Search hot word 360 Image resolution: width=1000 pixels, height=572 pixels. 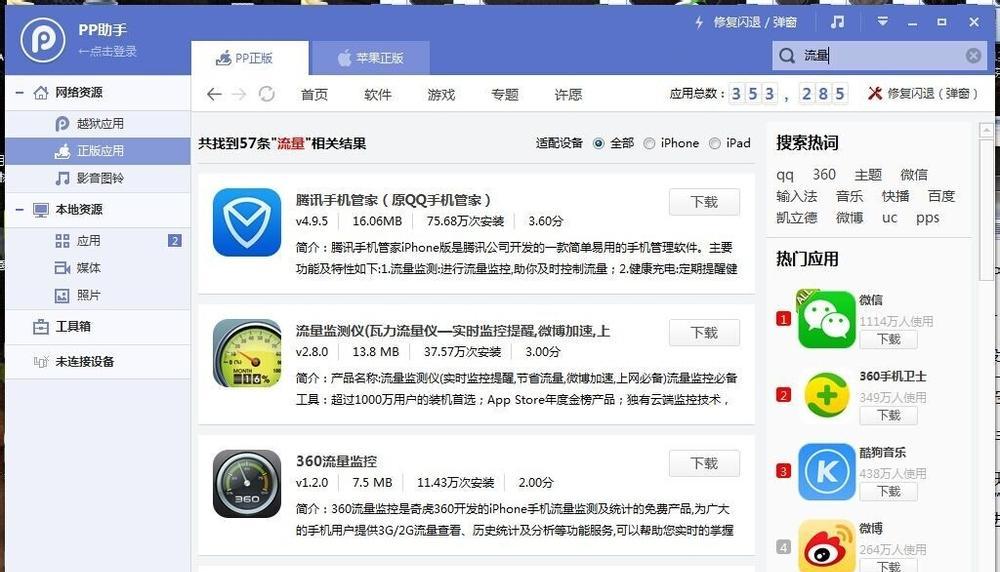pyautogui.click(x=824, y=174)
